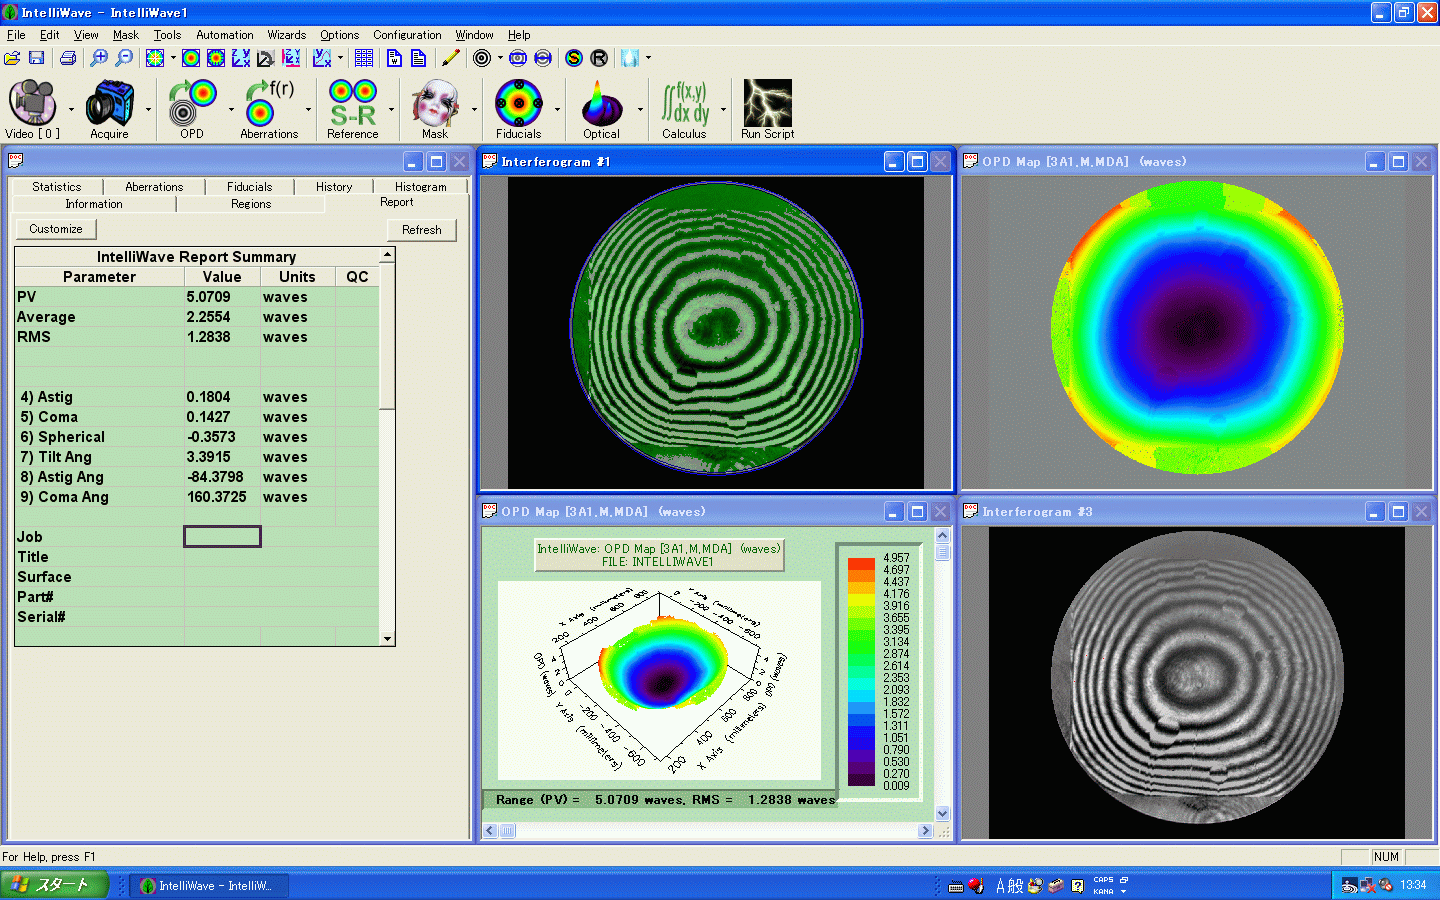
Task: Click the OPD 3D plot horizontal scrollbar
Action: (708, 831)
